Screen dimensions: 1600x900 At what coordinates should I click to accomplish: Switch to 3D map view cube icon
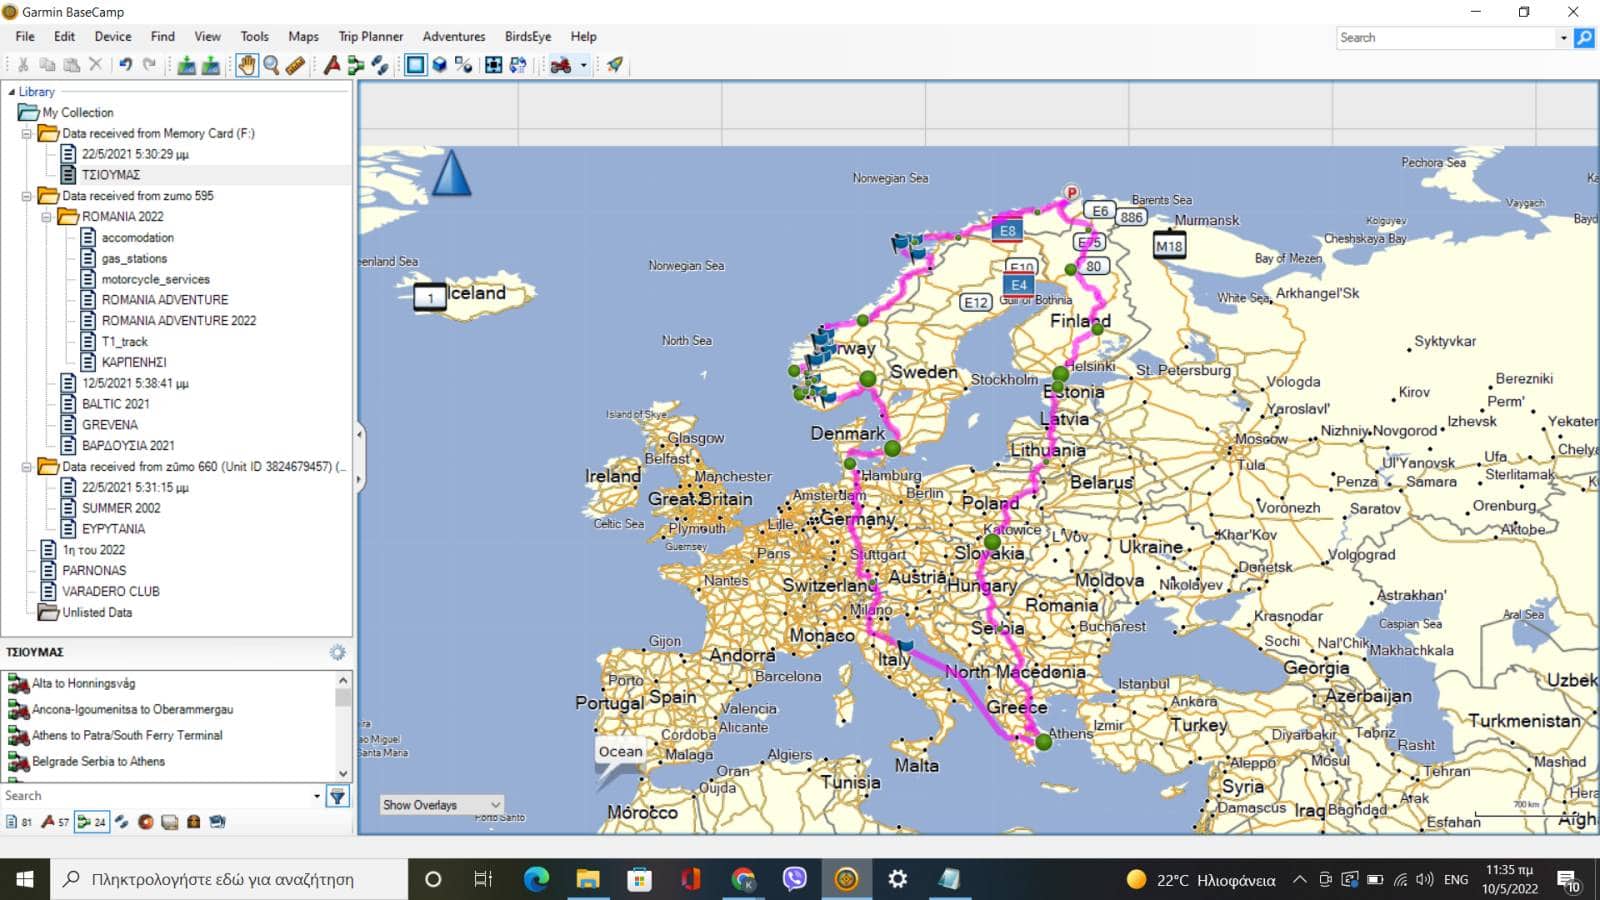tap(440, 65)
